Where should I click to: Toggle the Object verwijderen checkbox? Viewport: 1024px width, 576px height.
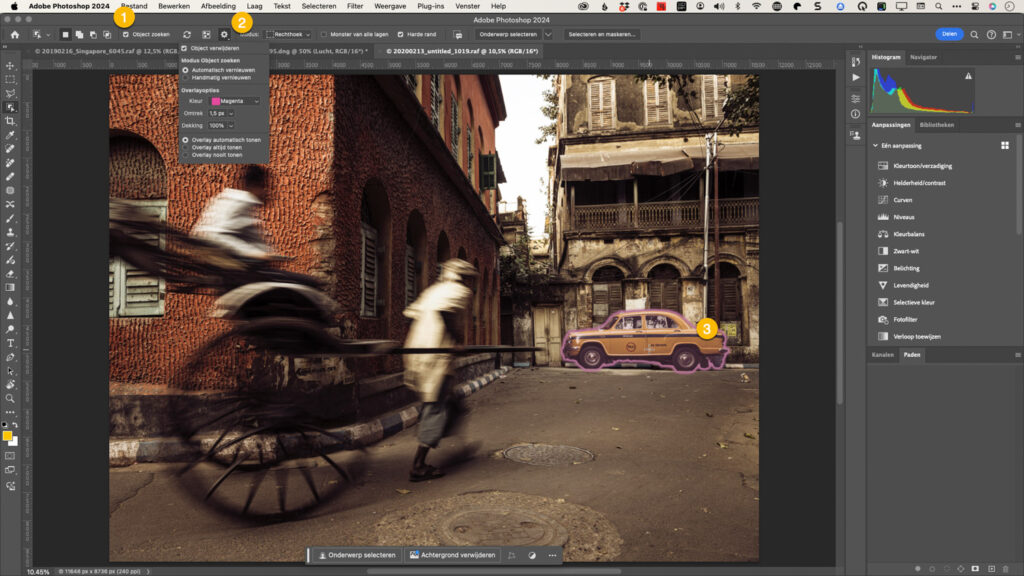pos(184,48)
